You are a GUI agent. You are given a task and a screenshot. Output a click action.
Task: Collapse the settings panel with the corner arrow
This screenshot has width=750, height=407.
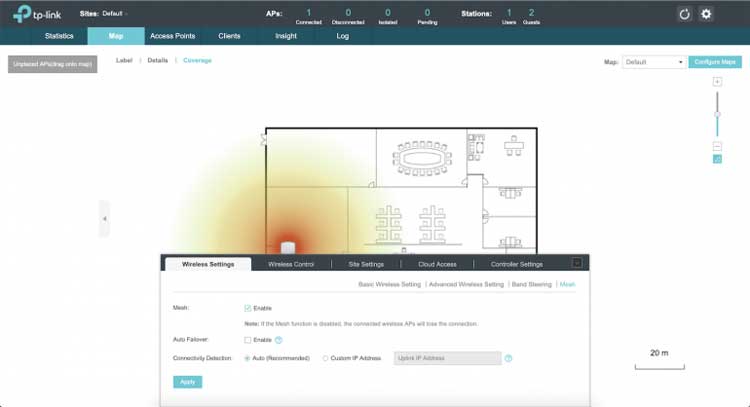[576, 263]
